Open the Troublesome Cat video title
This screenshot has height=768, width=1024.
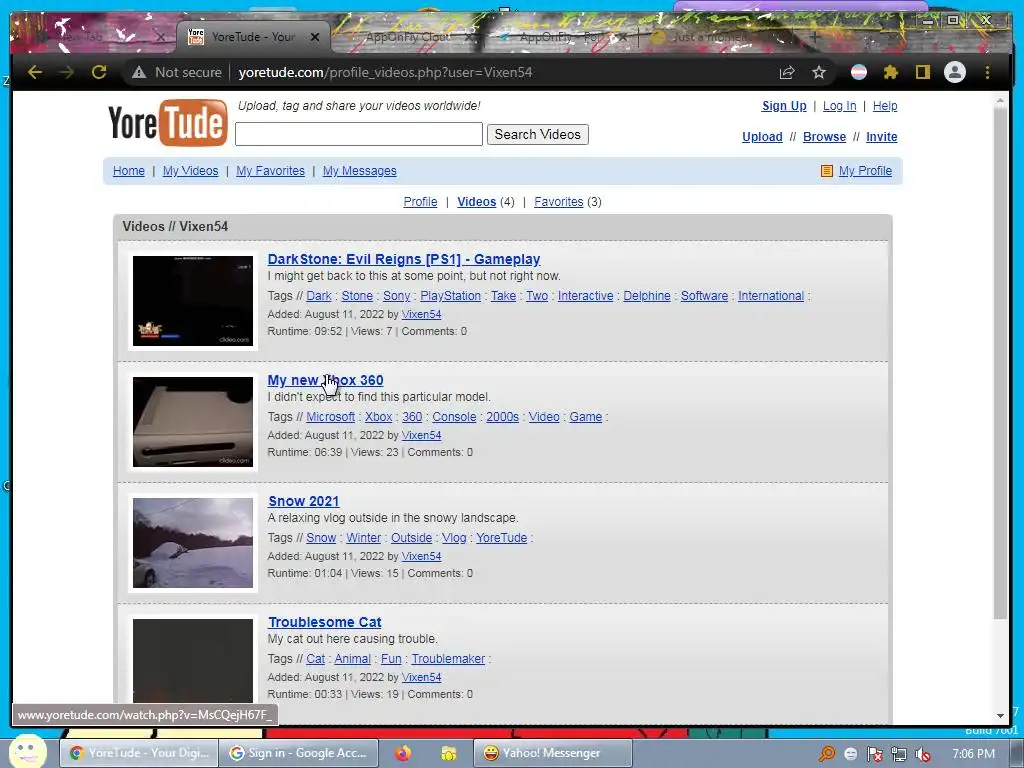coord(325,622)
